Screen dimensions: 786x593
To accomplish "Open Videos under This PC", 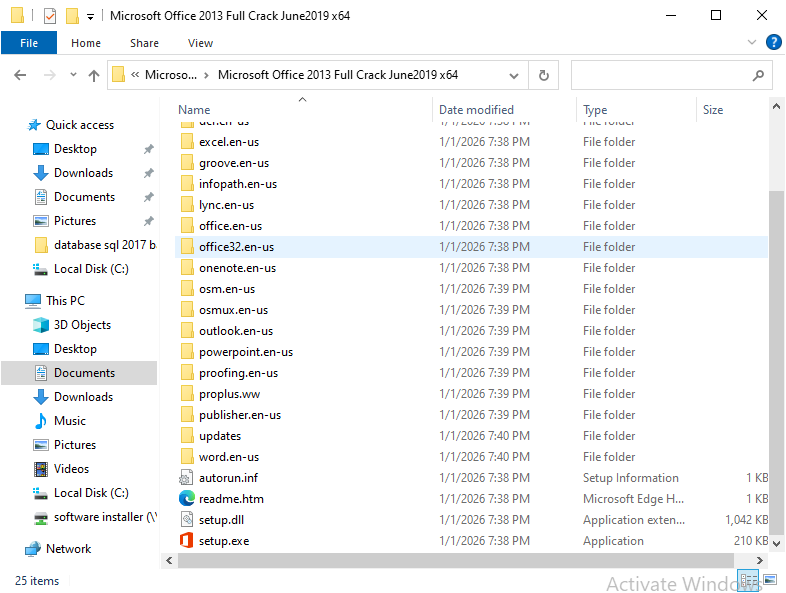I will click(x=71, y=469).
